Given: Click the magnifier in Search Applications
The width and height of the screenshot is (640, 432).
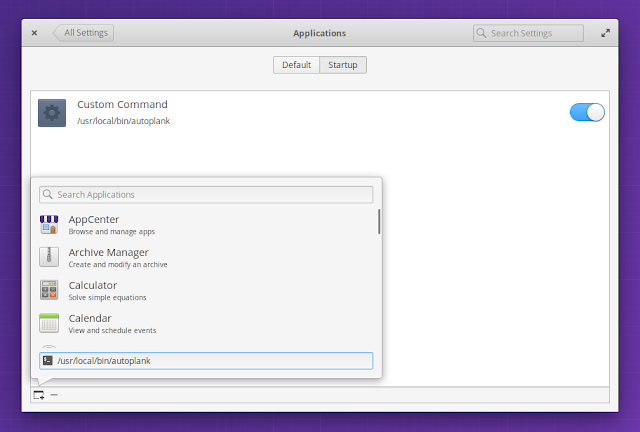Looking at the screenshot, I should [48, 194].
